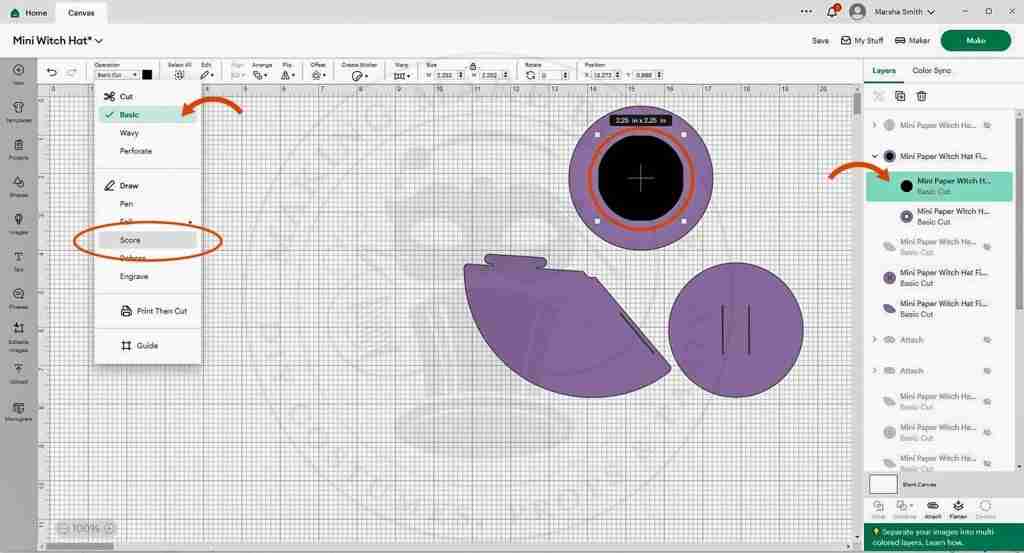Click the Upload icon in sidebar
Viewport: 1024px width, 553px height.
[18, 372]
